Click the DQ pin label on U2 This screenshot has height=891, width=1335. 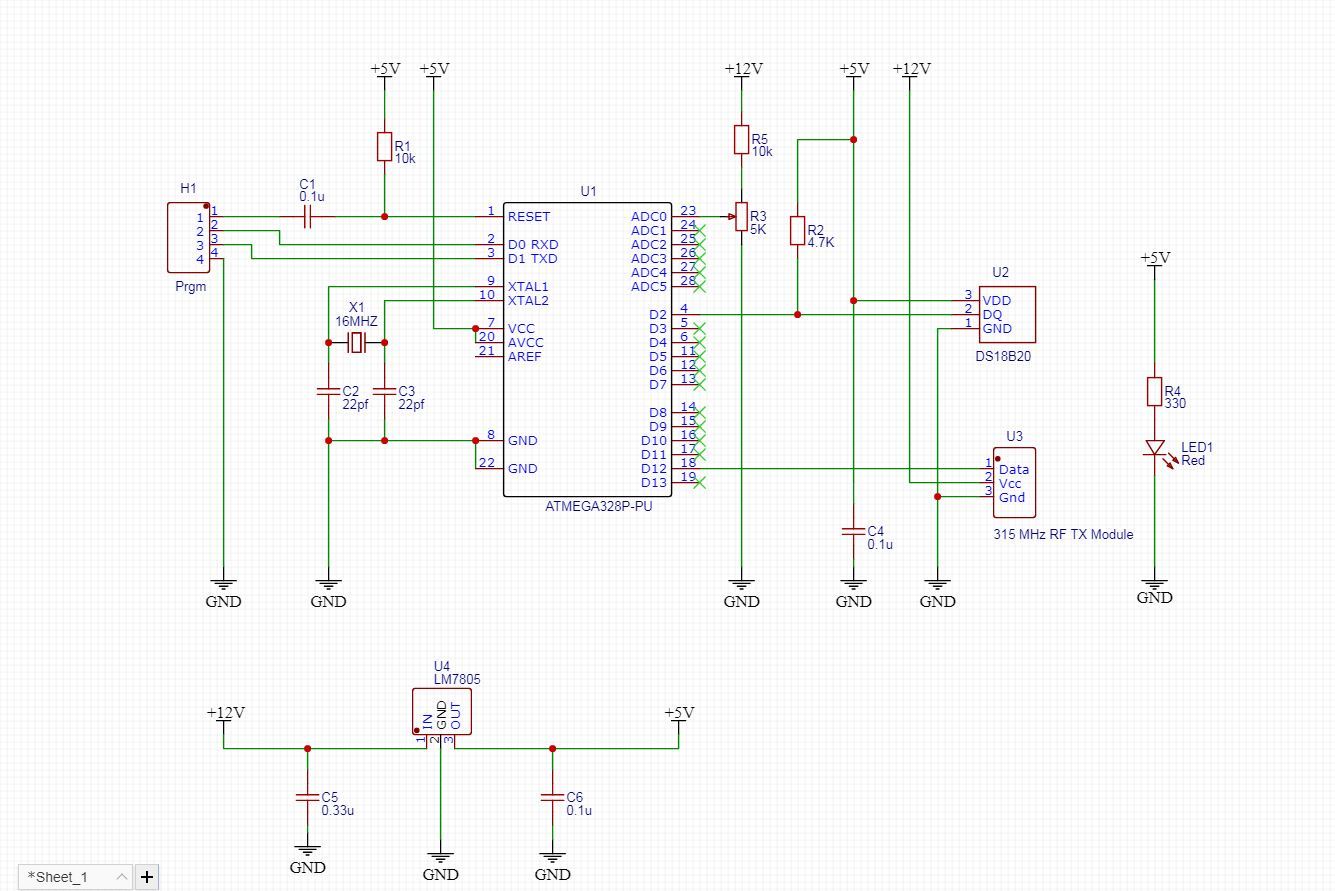992,314
